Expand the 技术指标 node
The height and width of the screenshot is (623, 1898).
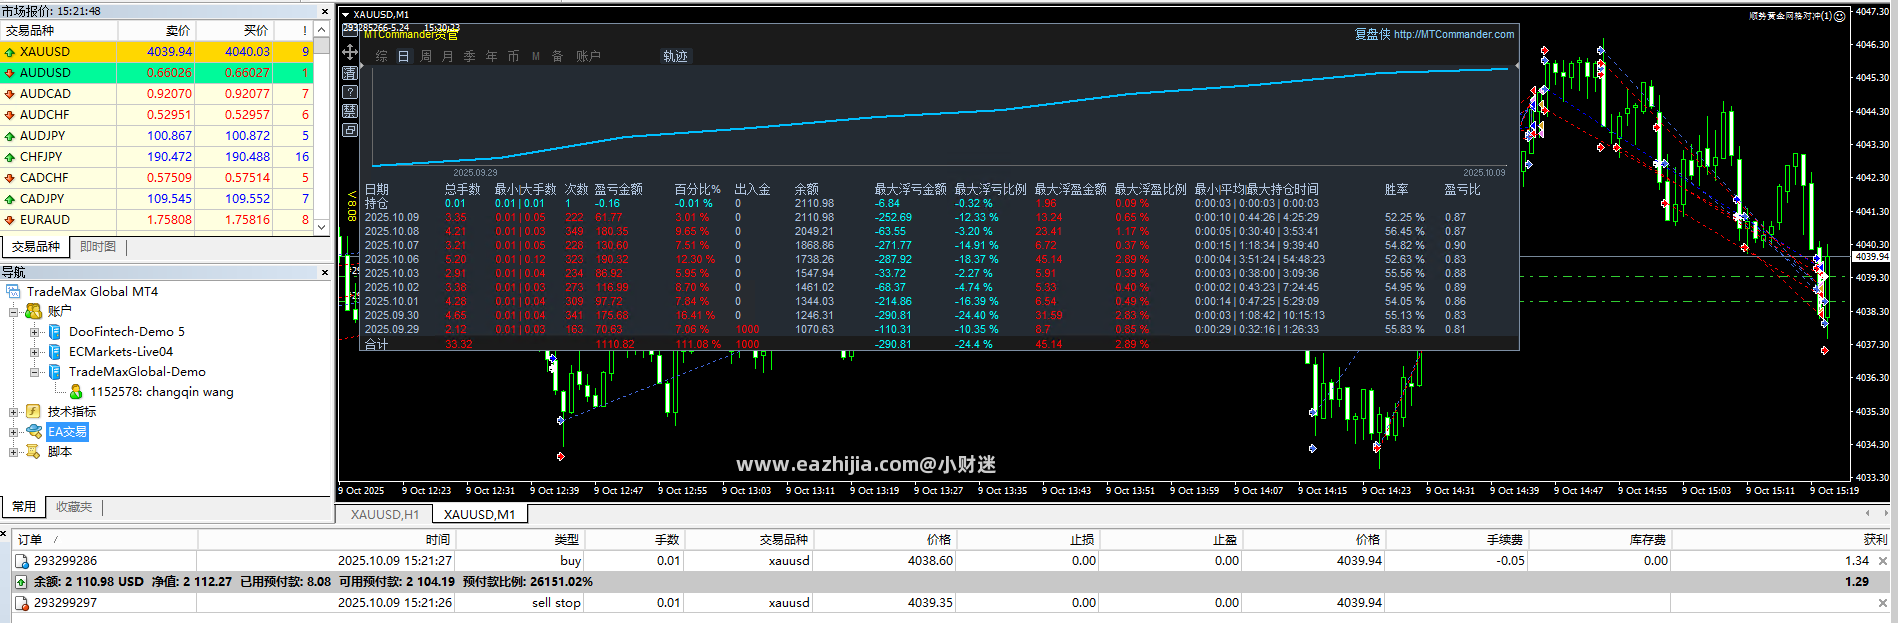coord(14,411)
